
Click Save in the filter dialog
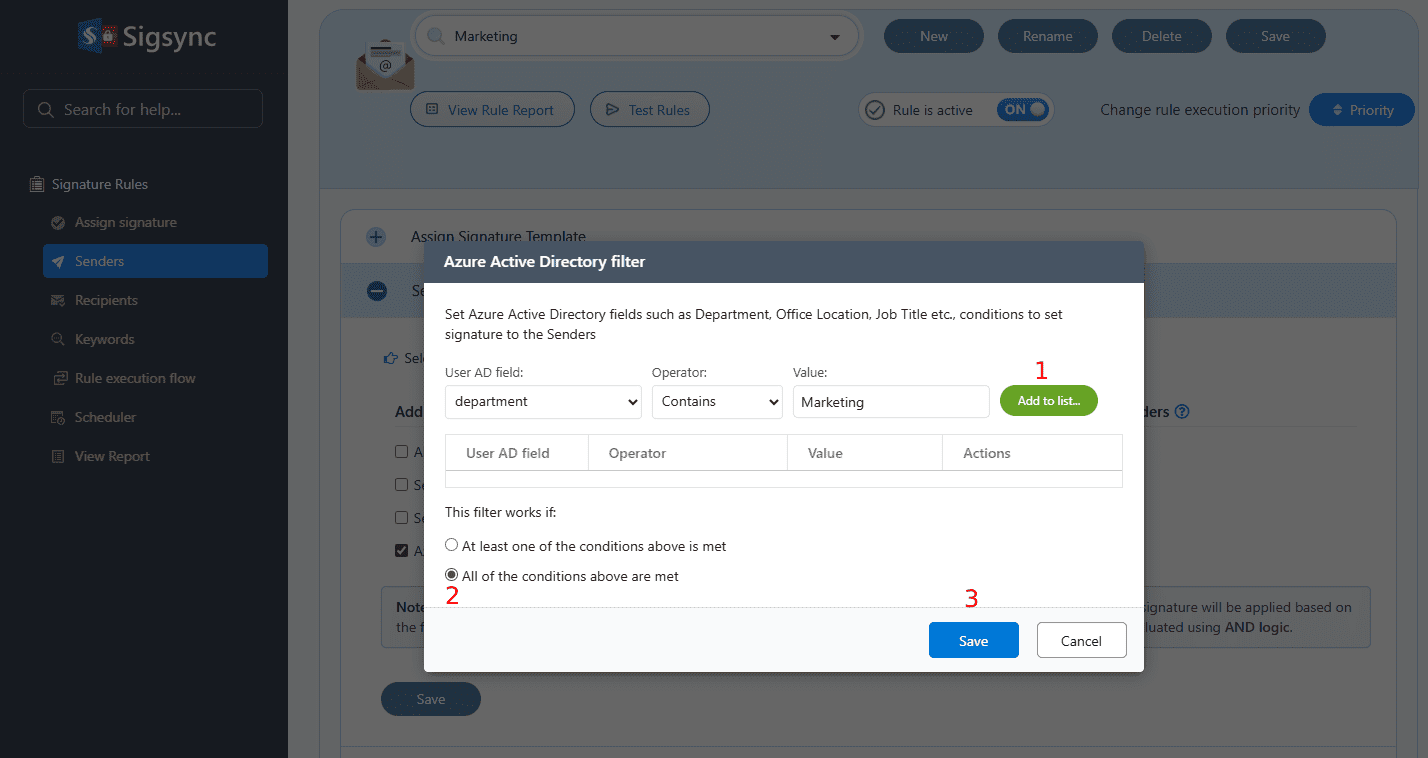[x=973, y=641]
